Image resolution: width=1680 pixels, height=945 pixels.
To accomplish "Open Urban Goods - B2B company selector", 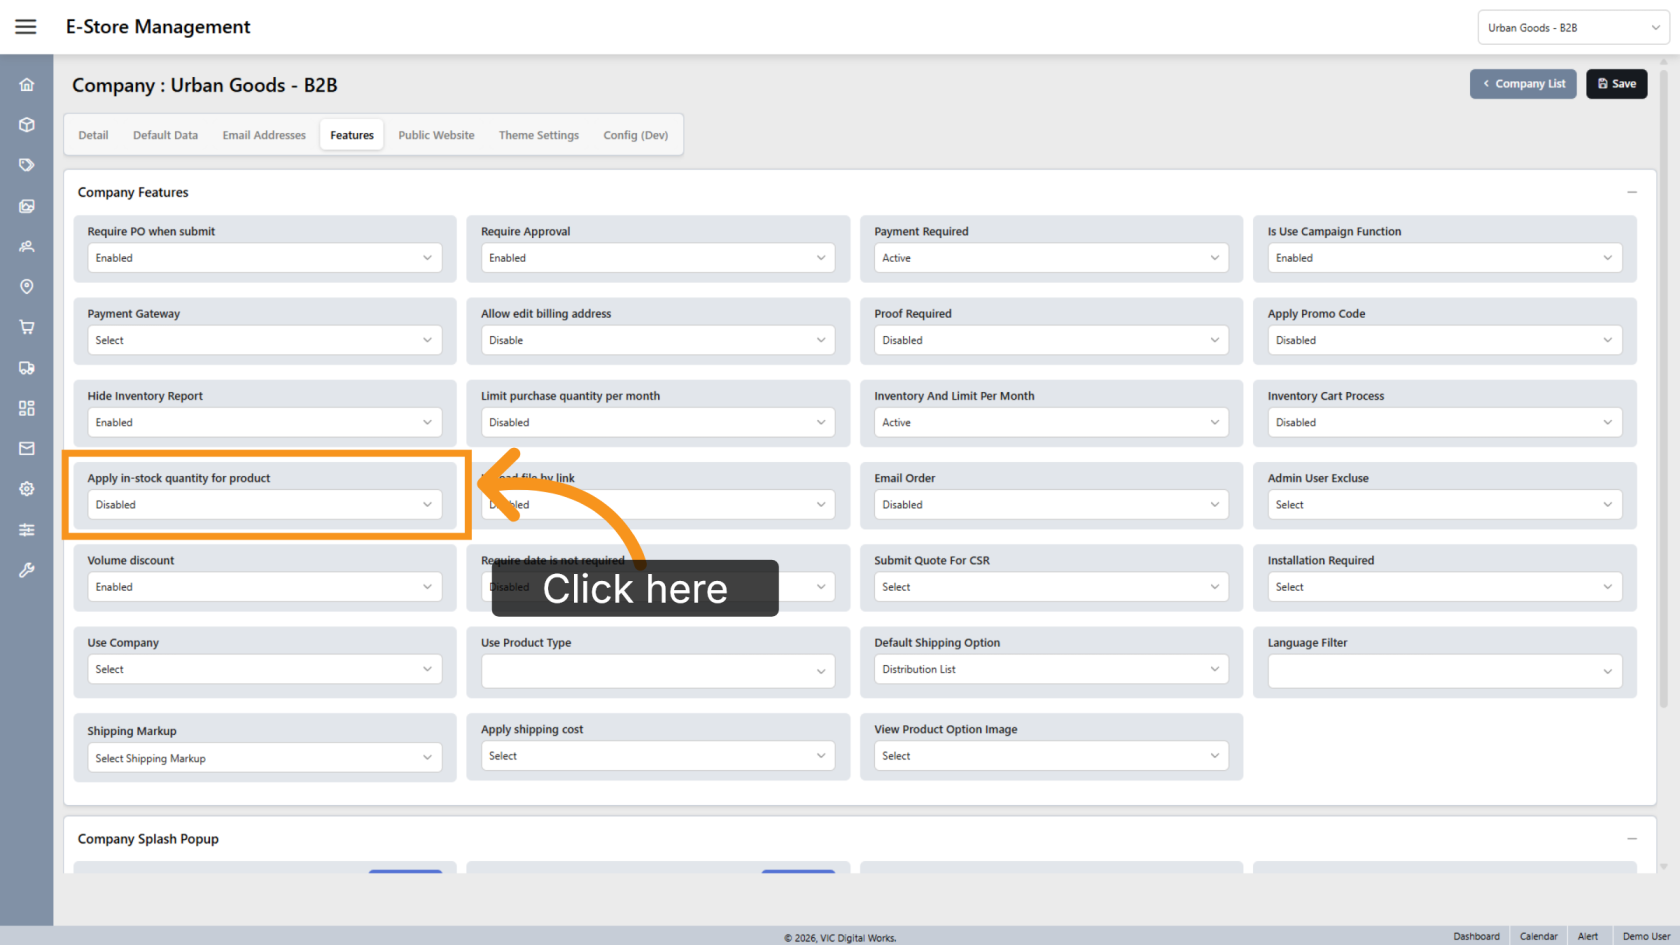I will click(x=1573, y=28).
